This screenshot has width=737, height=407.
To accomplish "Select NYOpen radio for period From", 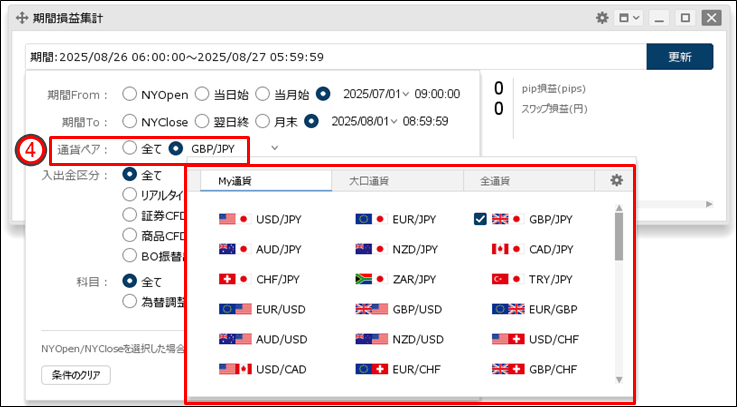I will (x=130, y=94).
